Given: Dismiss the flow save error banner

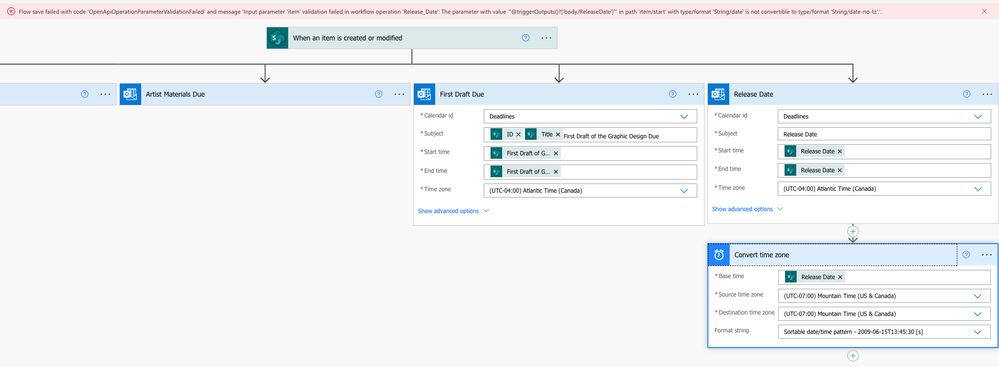Looking at the screenshot, I should coord(986,11).
